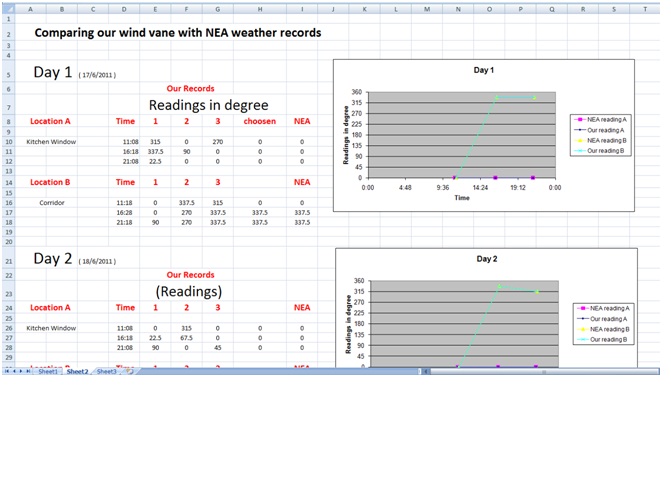Select row 2 header
Screen dimensions: 671x481
pos(9,33)
